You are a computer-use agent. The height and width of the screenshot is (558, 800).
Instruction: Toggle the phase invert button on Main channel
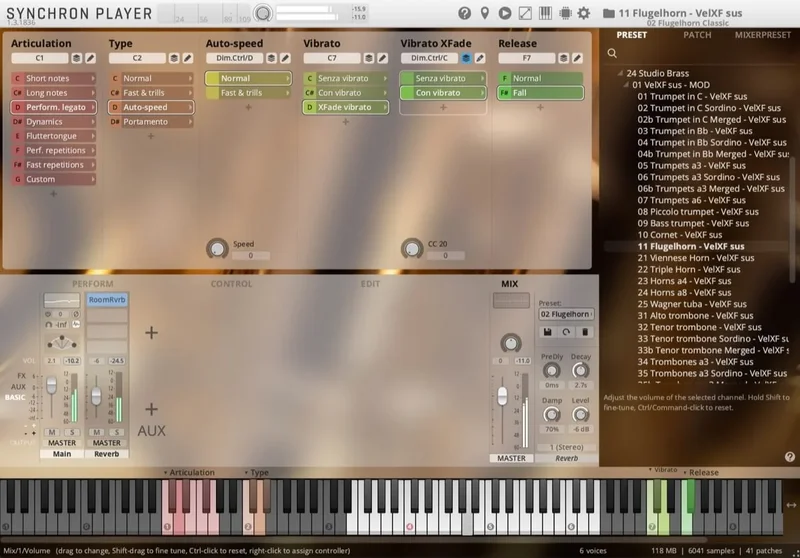click(x=76, y=314)
